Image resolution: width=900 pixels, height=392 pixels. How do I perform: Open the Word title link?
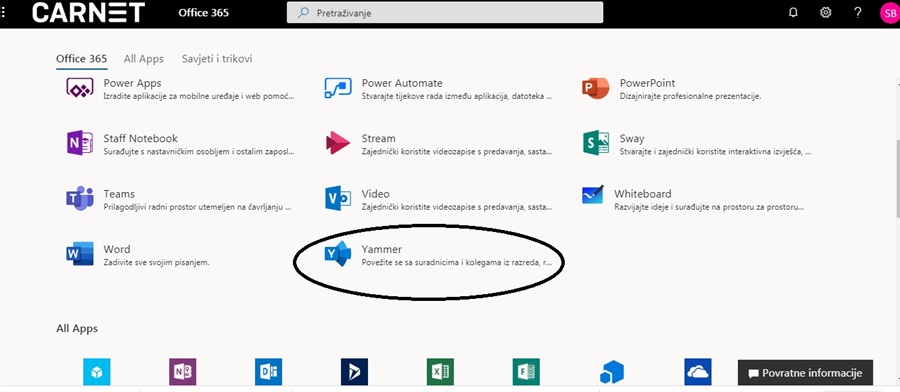[117, 249]
